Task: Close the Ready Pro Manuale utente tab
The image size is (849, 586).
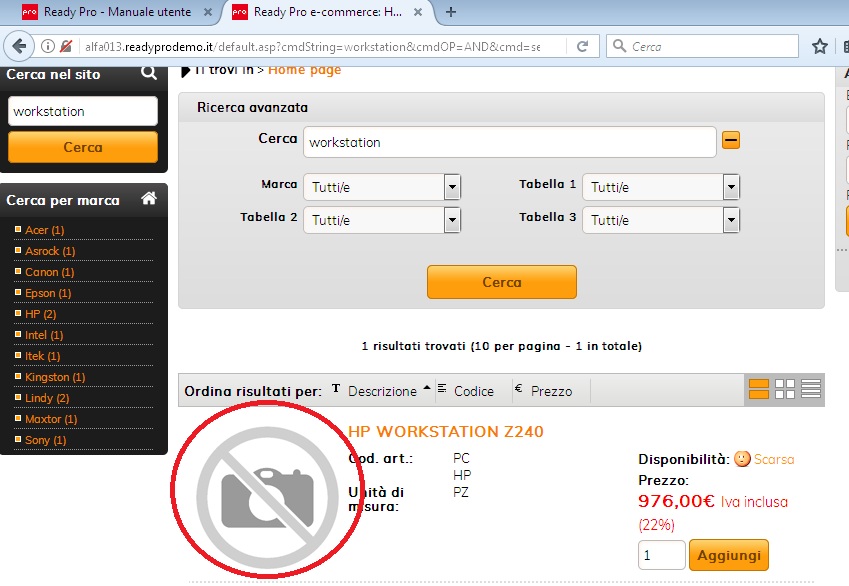Action: click(x=207, y=12)
